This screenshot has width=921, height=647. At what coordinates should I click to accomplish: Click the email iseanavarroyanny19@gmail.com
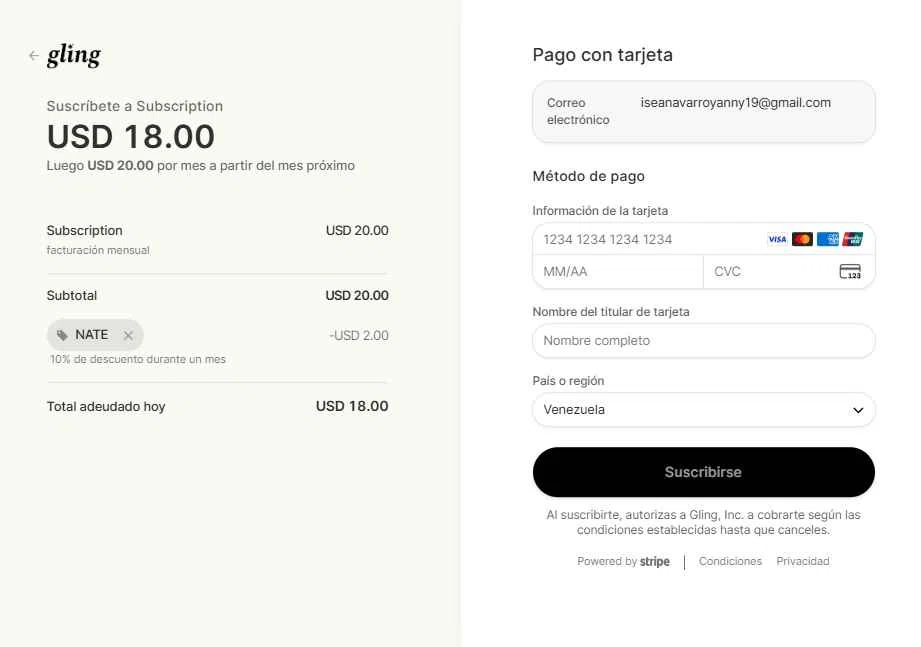coord(735,103)
